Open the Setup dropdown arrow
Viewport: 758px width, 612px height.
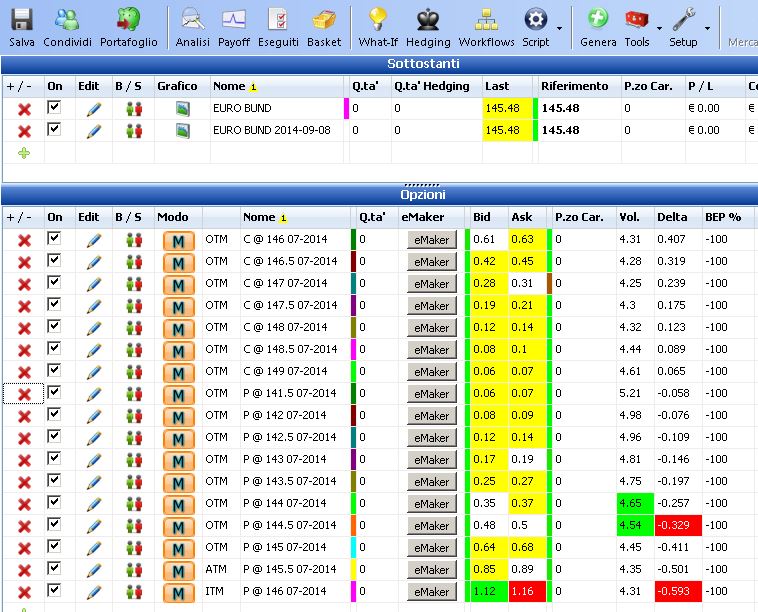point(707,29)
